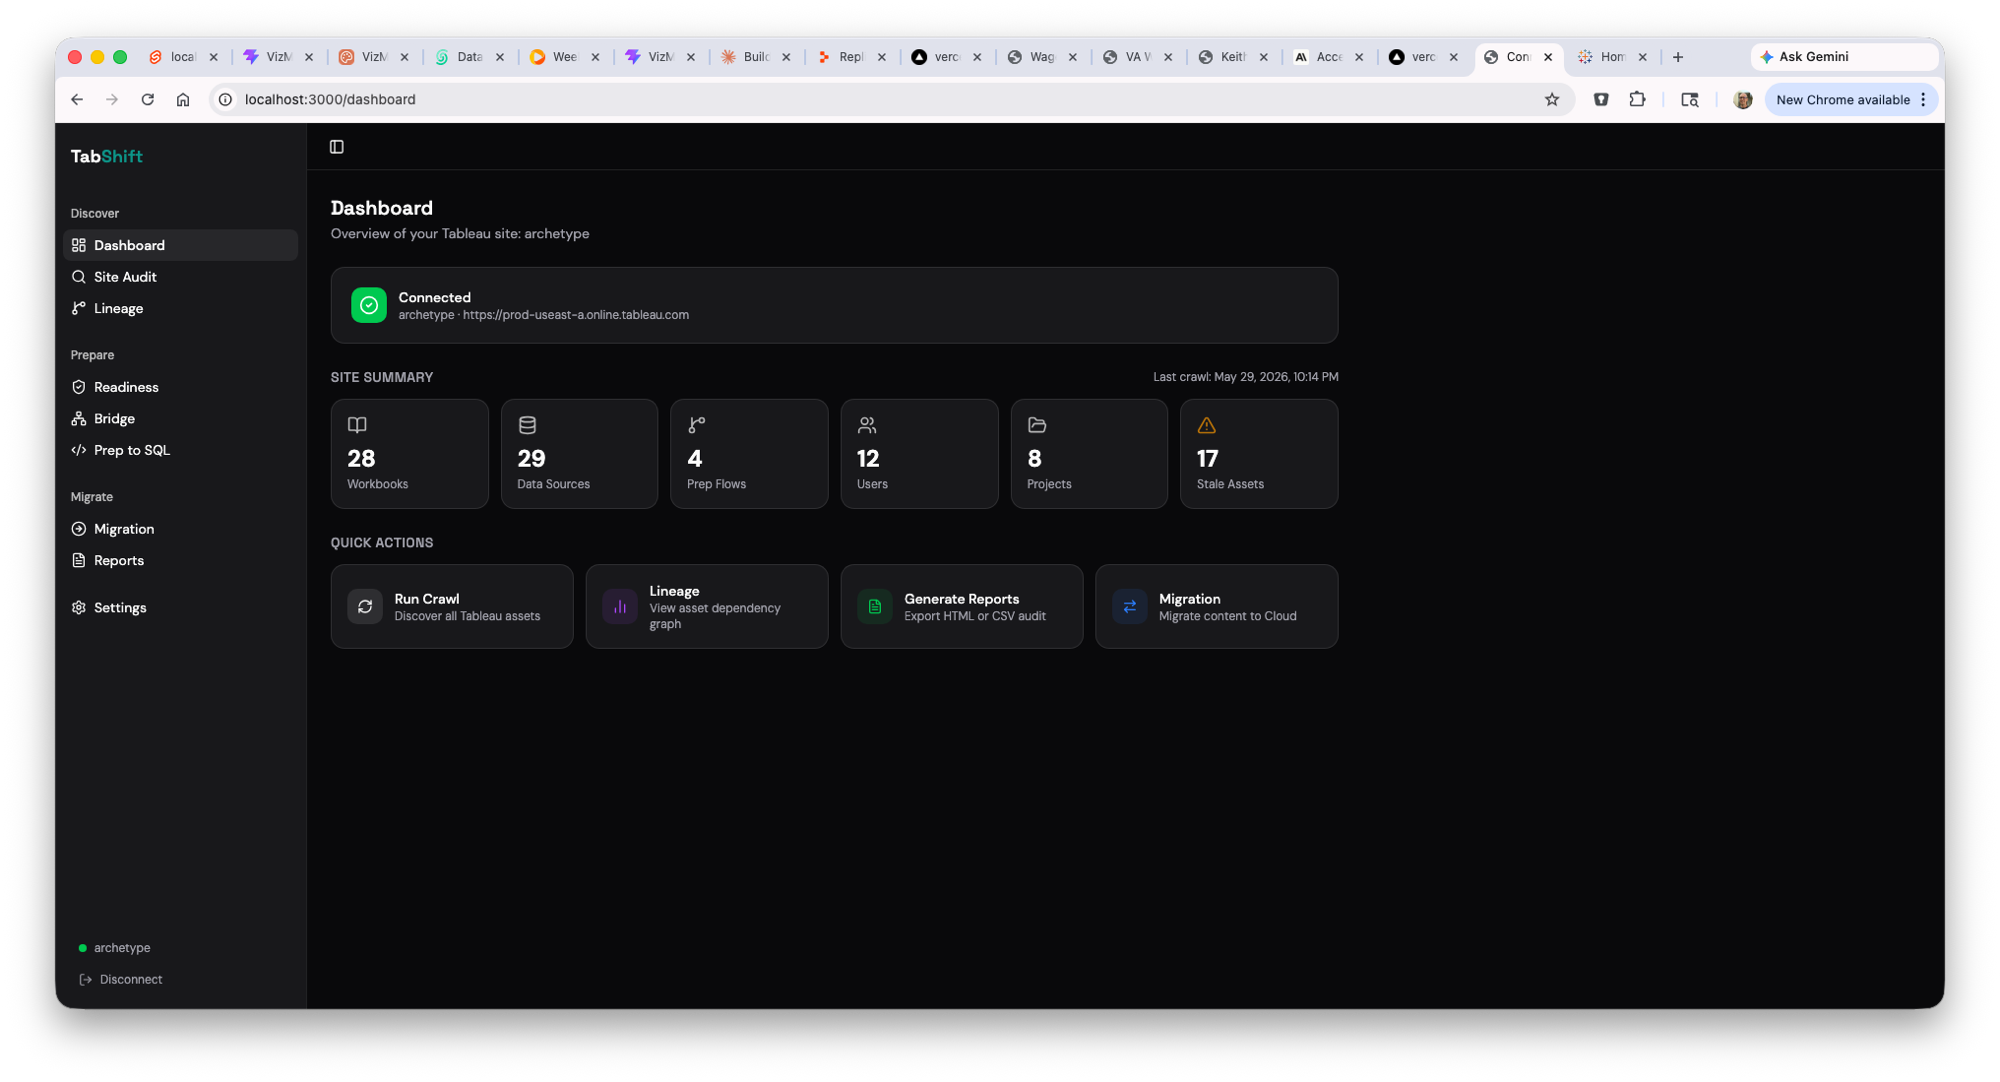This screenshot has height=1082, width=2000.
Task: Click the browser forward arrow
Action: [112, 99]
